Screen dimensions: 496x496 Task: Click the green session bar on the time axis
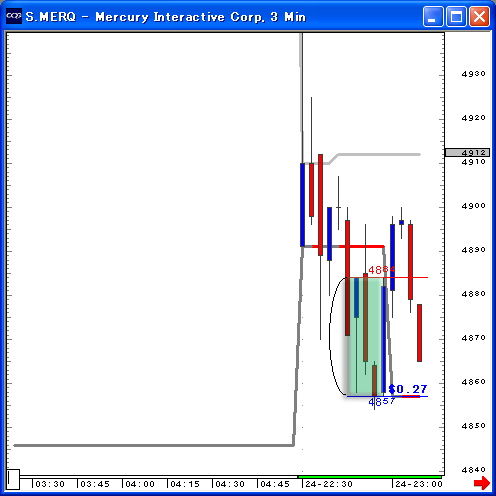[370, 477]
